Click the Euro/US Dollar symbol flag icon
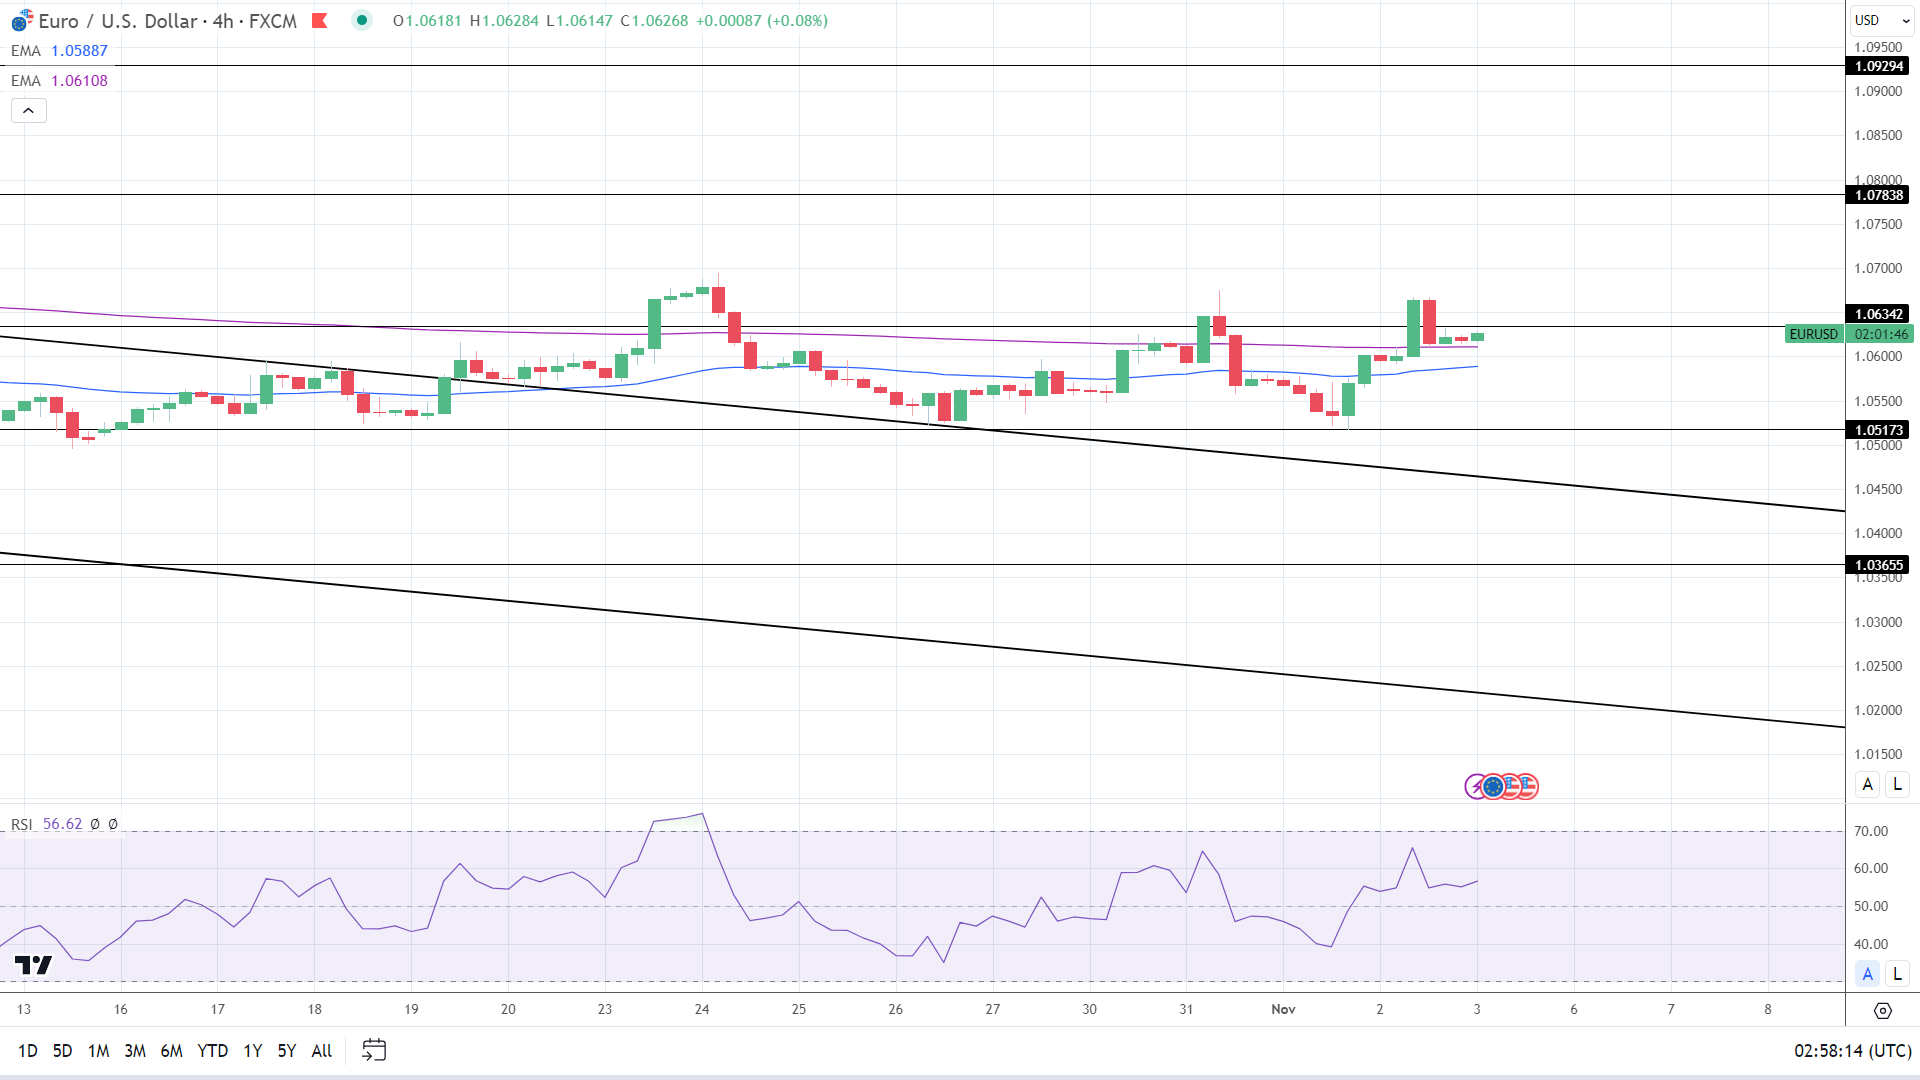Viewport: 1920px width, 1080px height. point(22,20)
